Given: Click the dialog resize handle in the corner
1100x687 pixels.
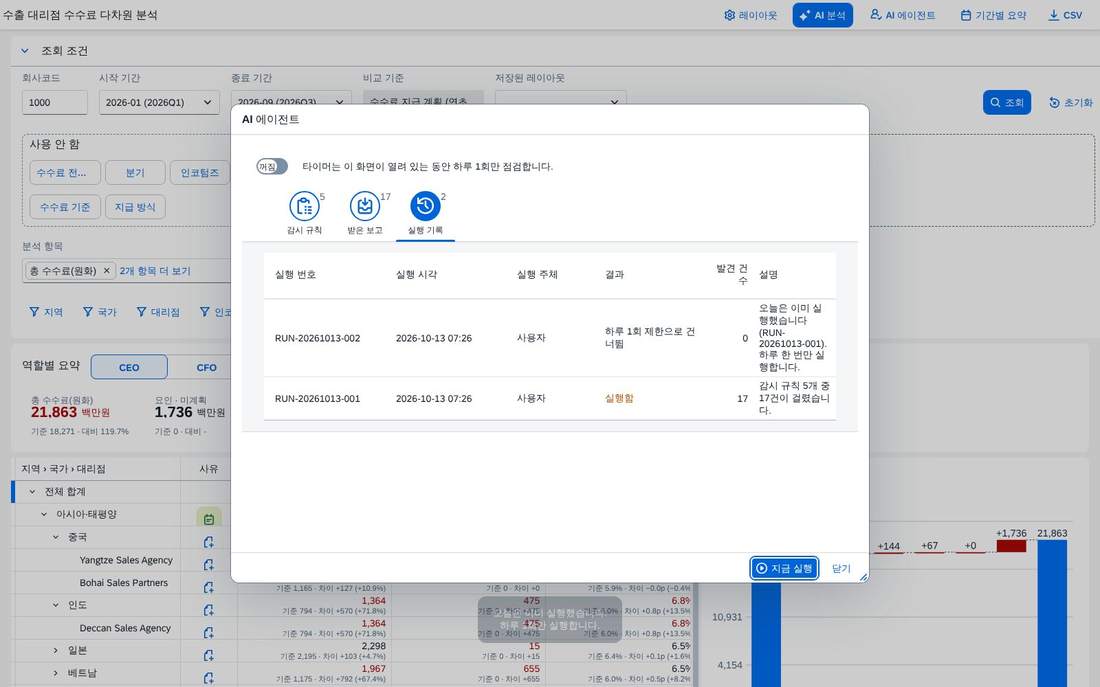Looking at the screenshot, I should 864,577.
